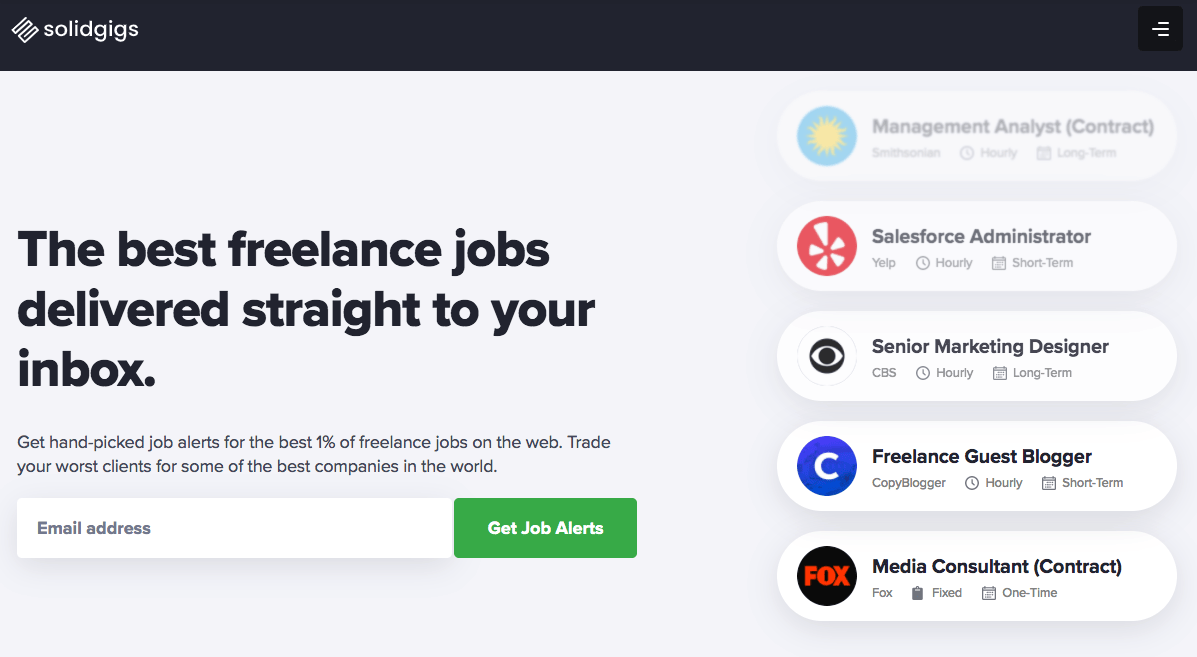Screen dimensions: 1197x657
Task: Open Management Analyst (Contract) job title
Action: coord(1013,127)
